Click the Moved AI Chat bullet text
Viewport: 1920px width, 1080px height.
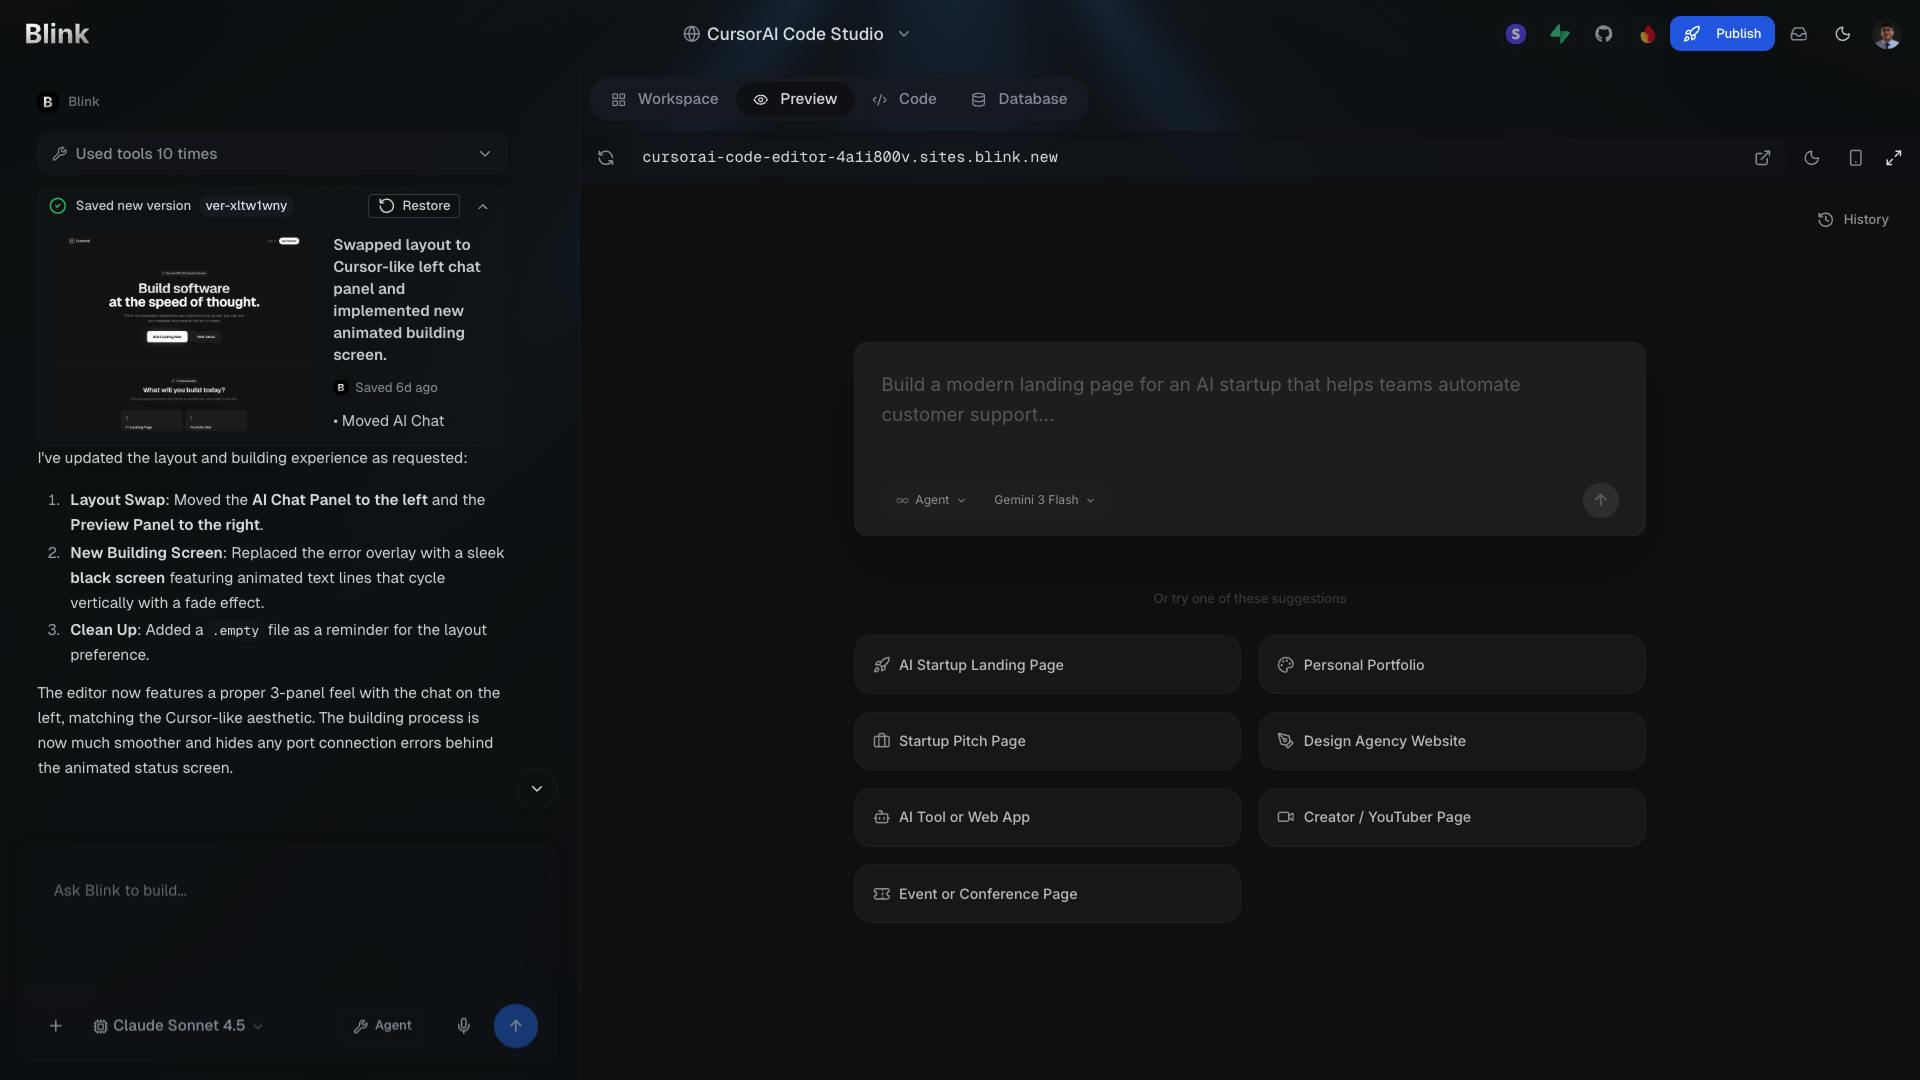(x=389, y=421)
